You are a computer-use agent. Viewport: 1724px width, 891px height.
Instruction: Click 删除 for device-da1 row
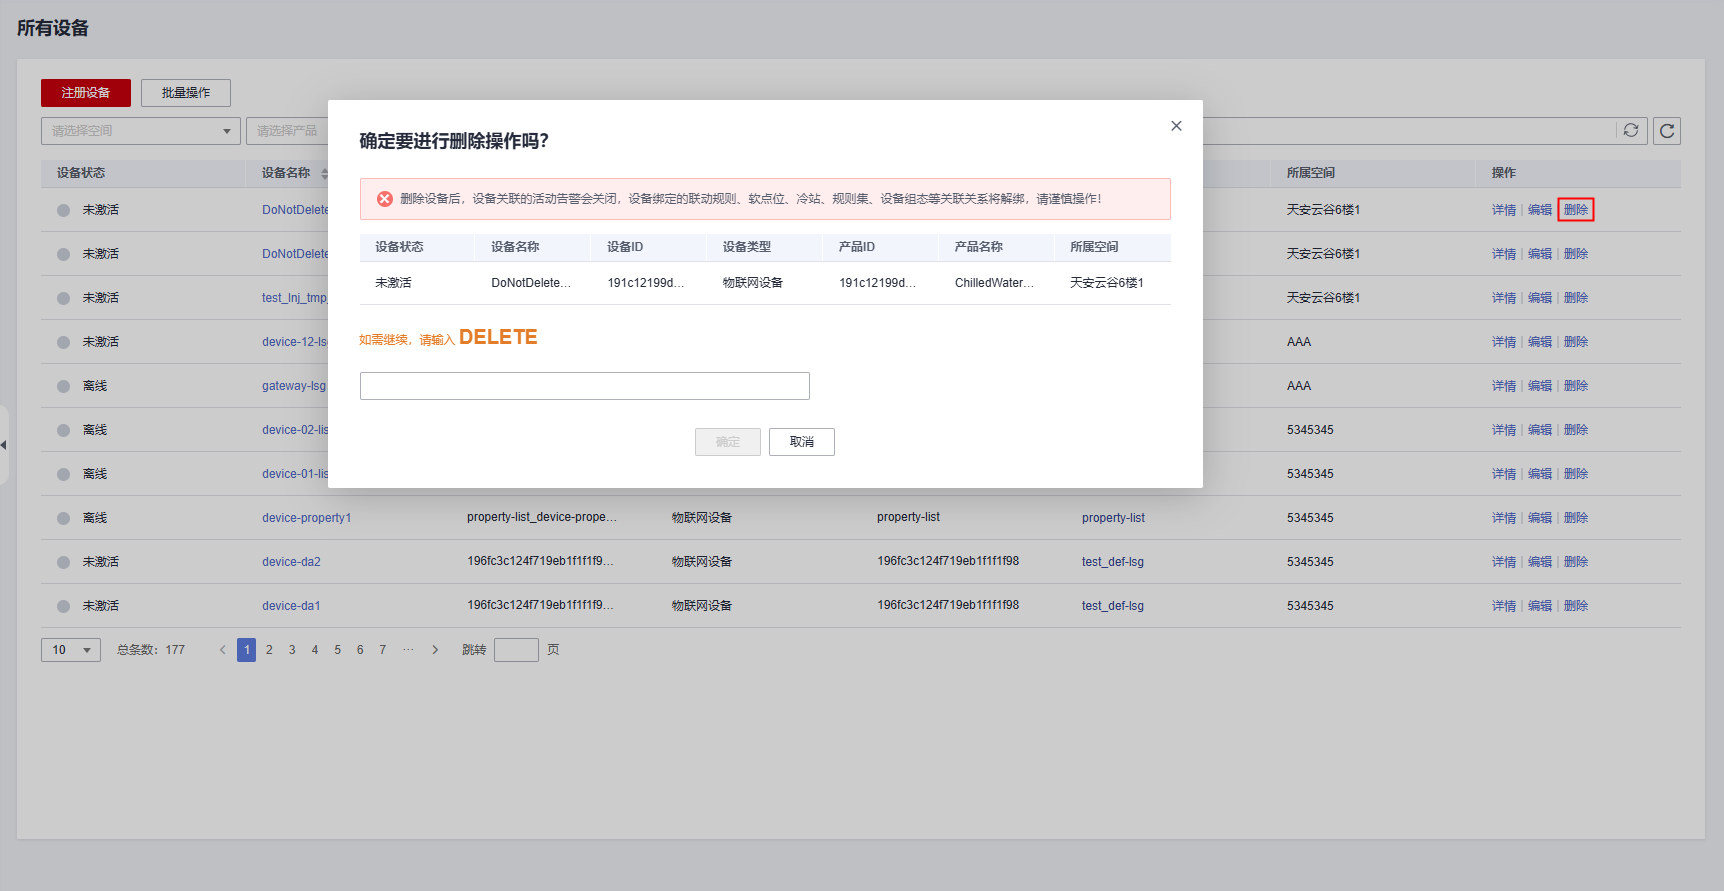coord(1576,606)
